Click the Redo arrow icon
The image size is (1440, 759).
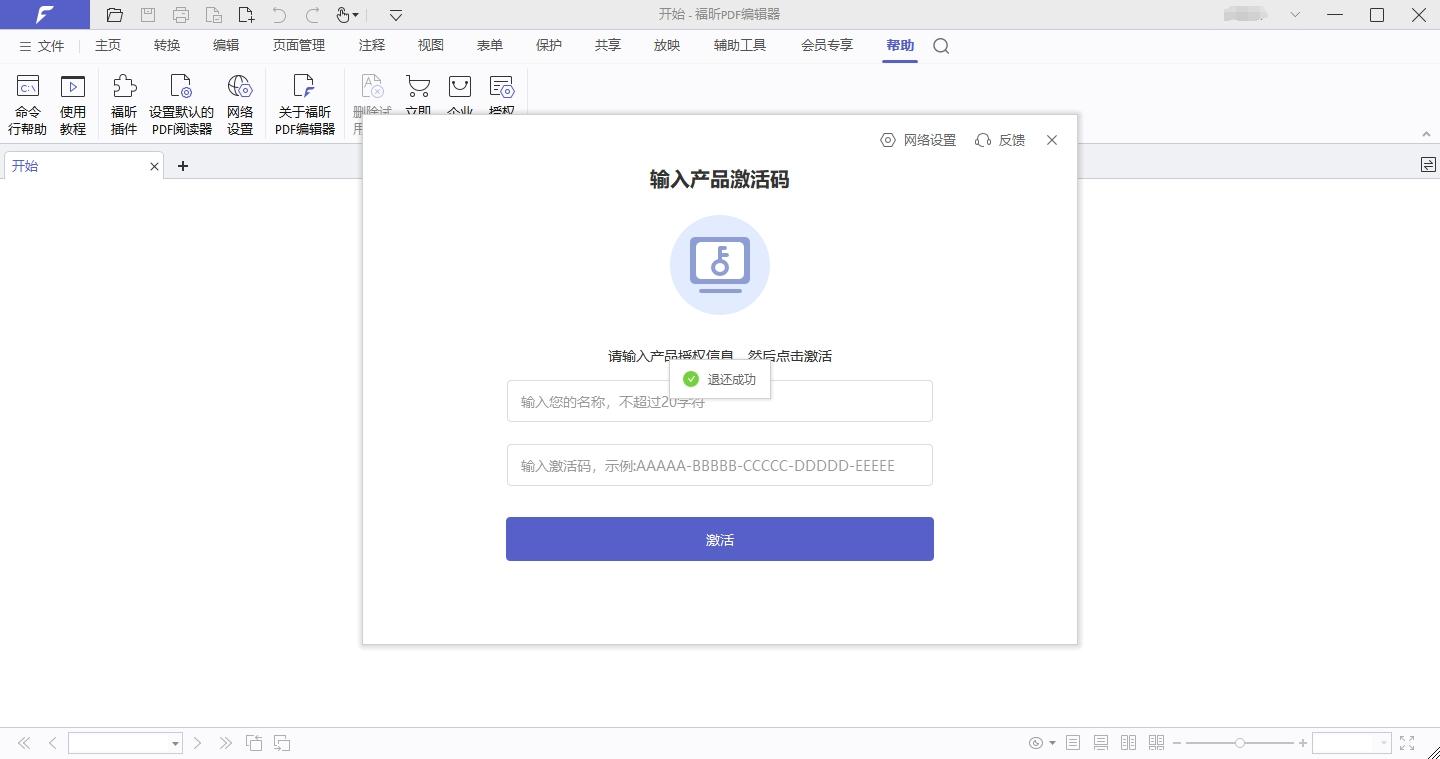(x=312, y=15)
